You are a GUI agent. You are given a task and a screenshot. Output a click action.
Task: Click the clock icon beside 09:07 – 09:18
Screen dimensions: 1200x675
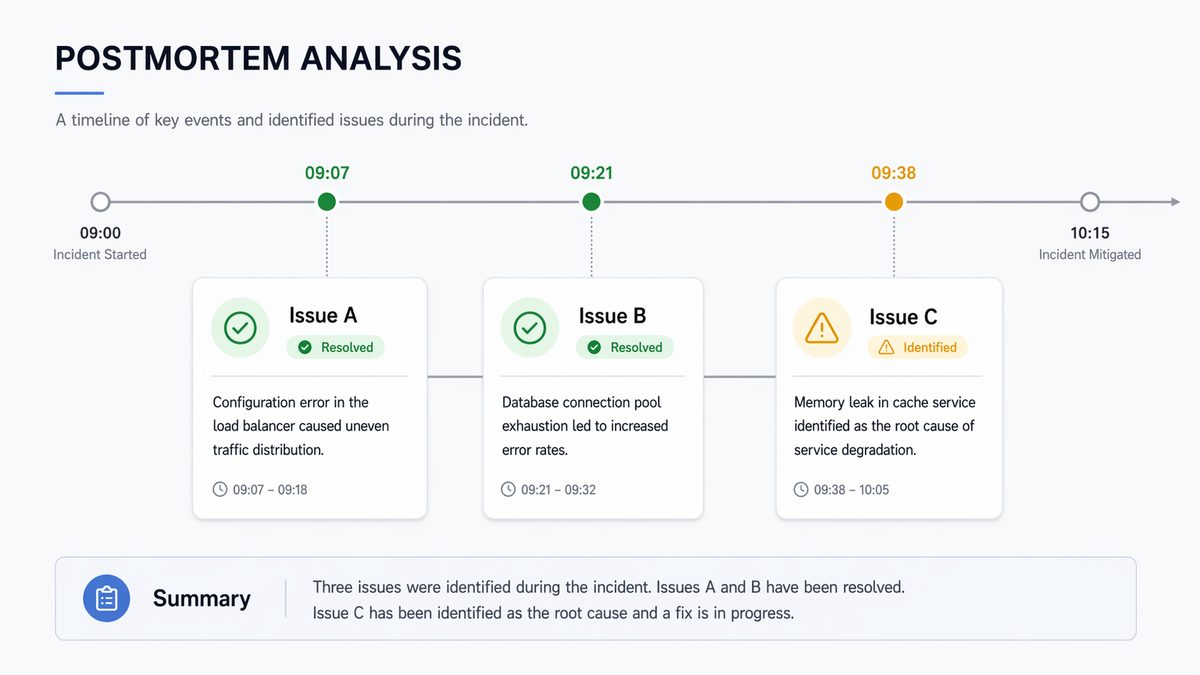pos(220,490)
